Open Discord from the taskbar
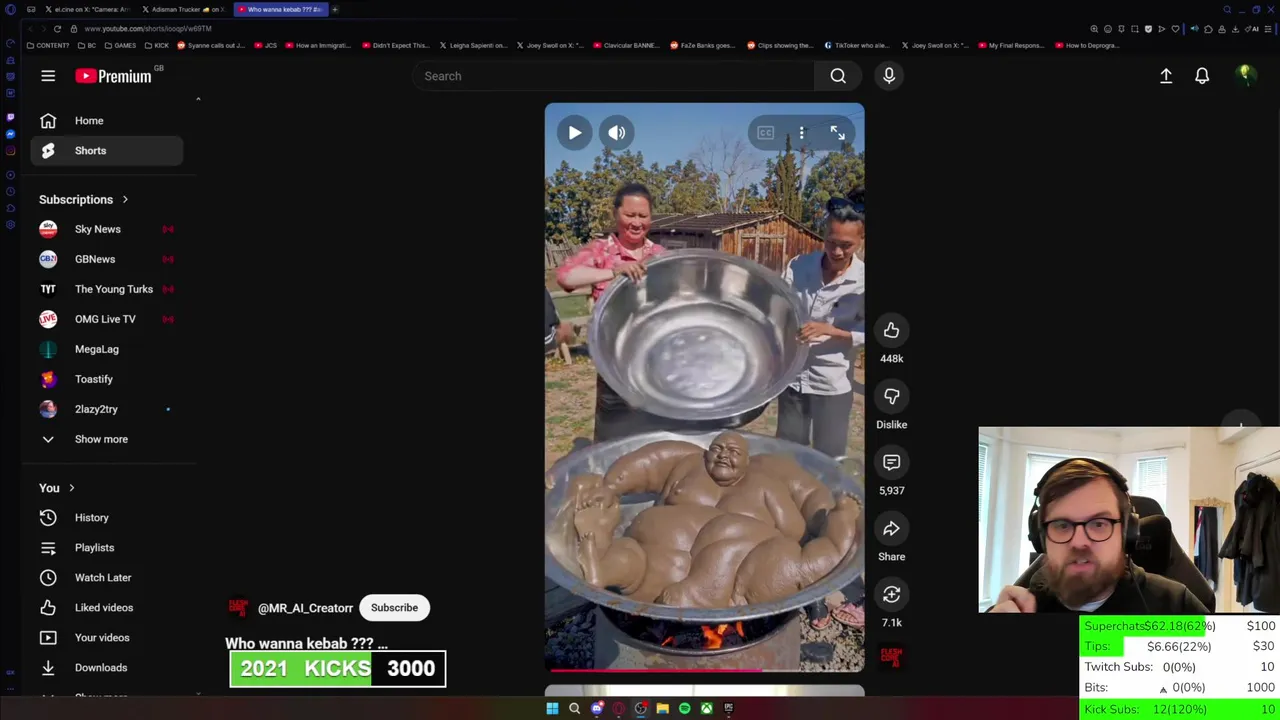This screenshot has height=720, width=1280. pyautogui.click(x=597, y=708)
